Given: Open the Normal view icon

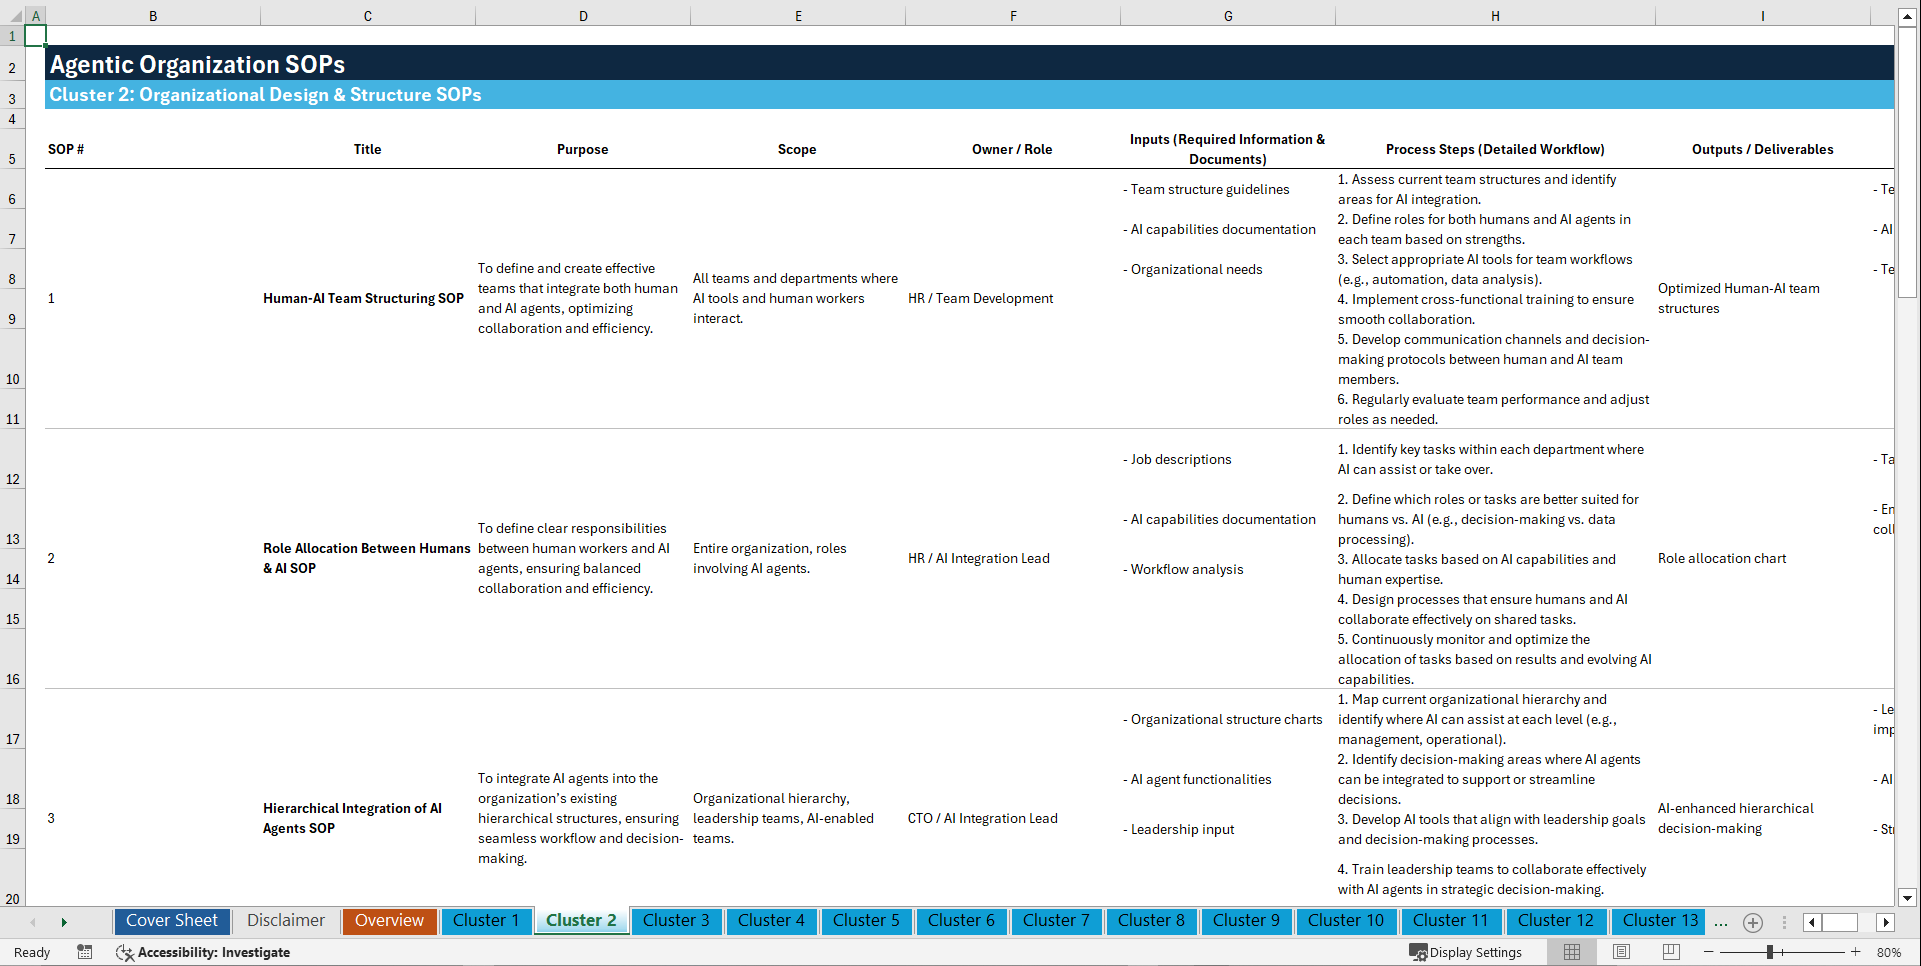Looking at the screenshot, I should 1571,952.
